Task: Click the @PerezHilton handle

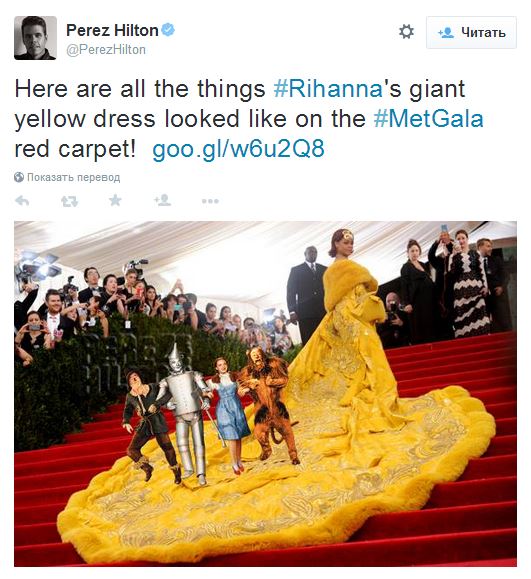Action: click(106, 50)
